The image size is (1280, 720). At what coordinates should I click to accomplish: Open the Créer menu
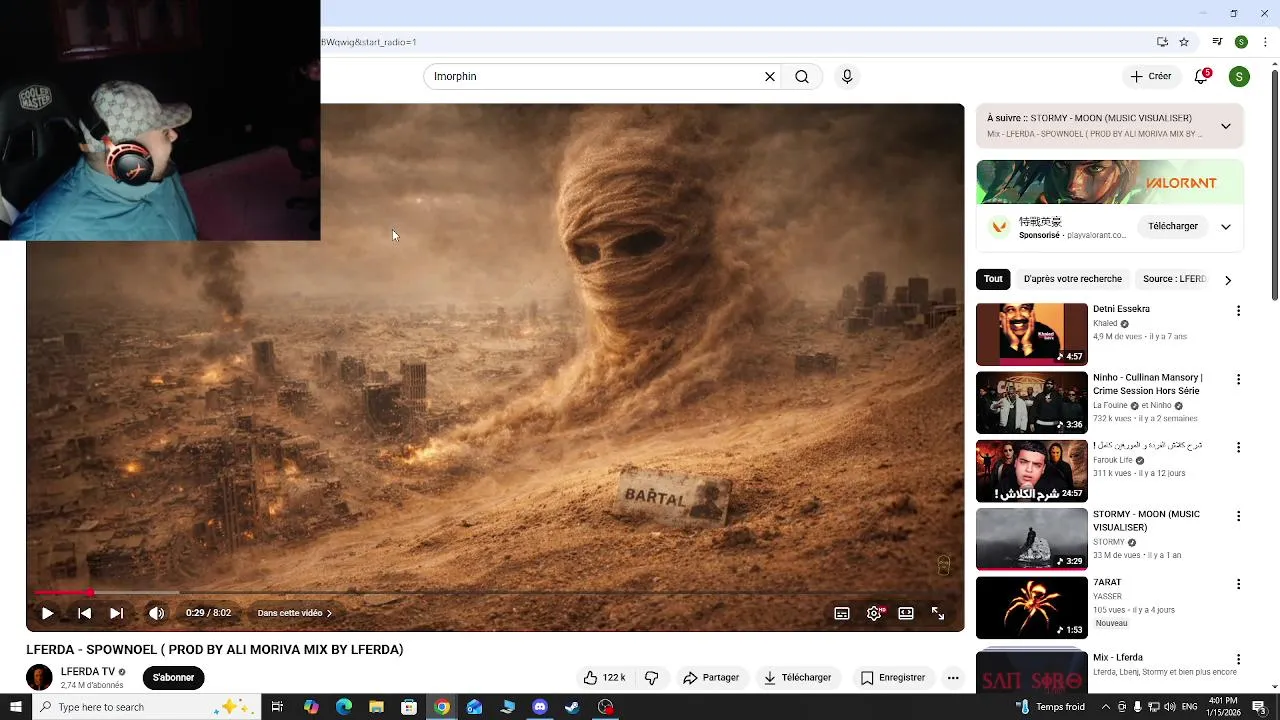[x=1150, y=76]
